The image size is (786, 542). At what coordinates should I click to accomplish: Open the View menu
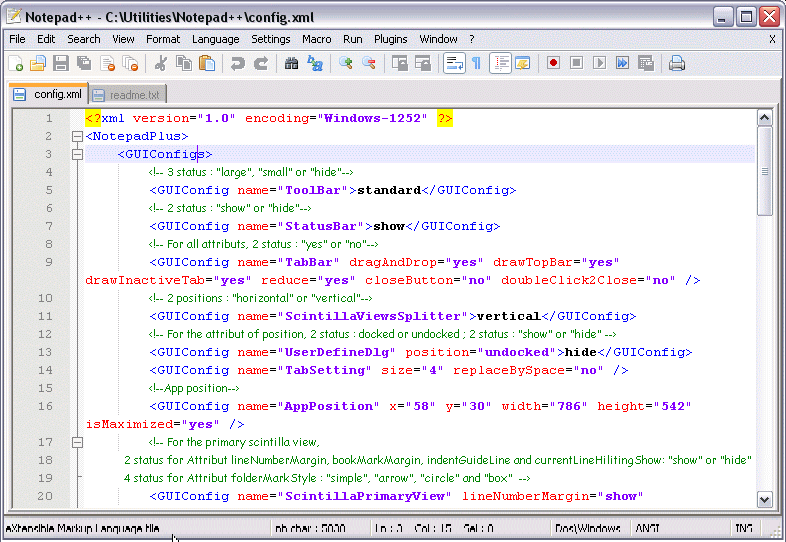point(123,39)
